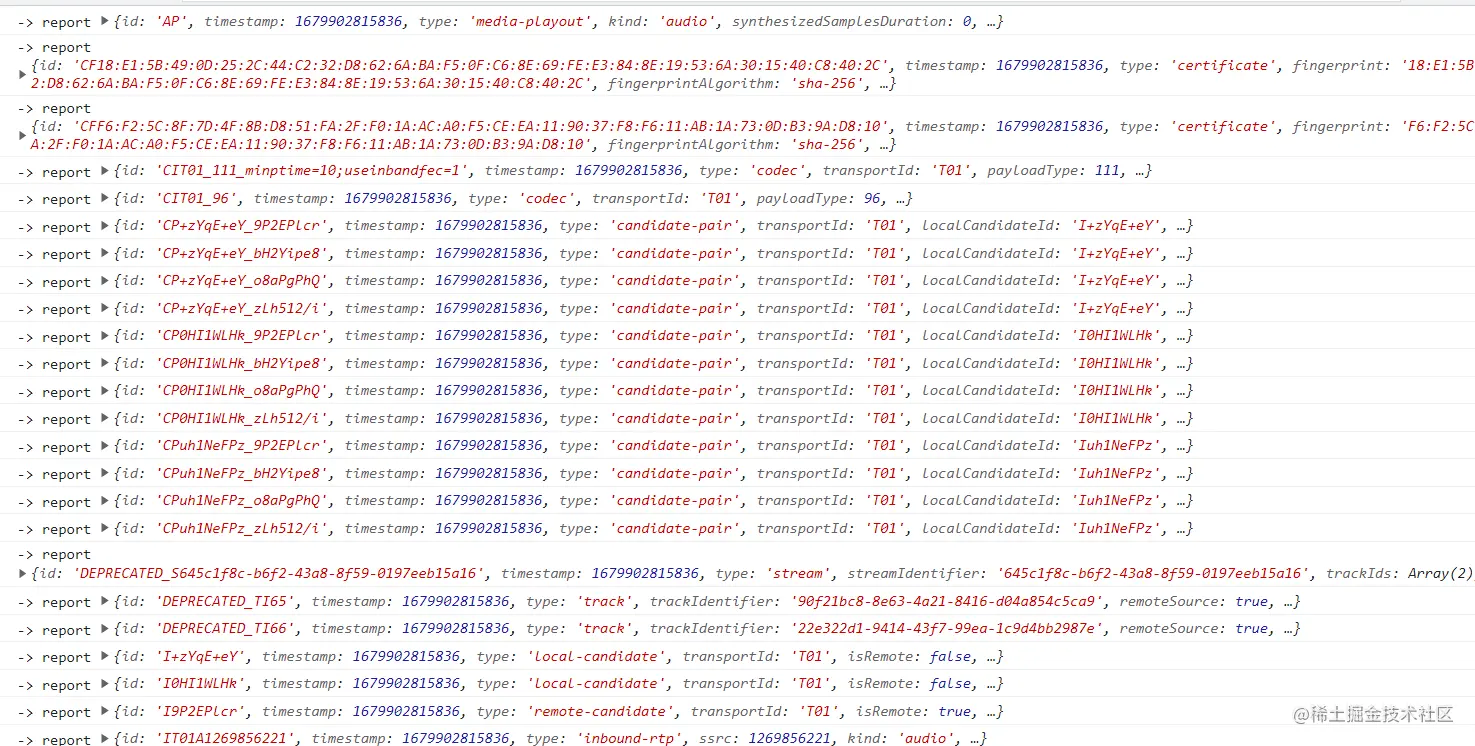Expand the 'DEPRECATED_TI65' track object
The height and width of the screenshot is (746, 1475).
pyautogui.click(x=105, y=602)
